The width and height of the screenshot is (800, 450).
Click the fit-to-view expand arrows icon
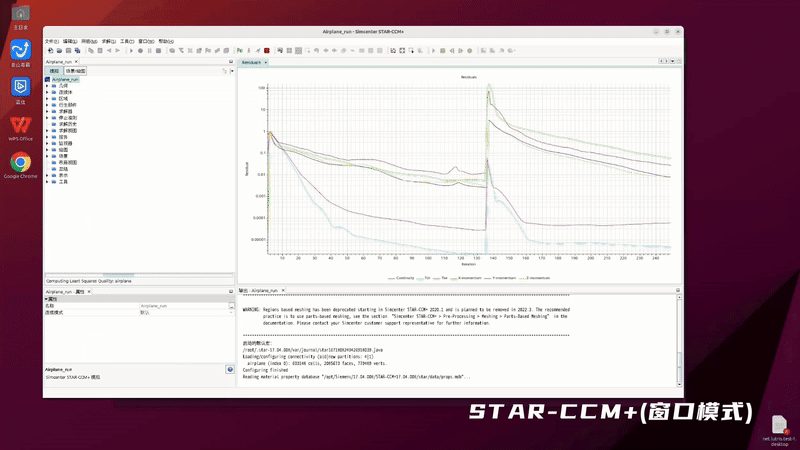click(x=402, y=51)
